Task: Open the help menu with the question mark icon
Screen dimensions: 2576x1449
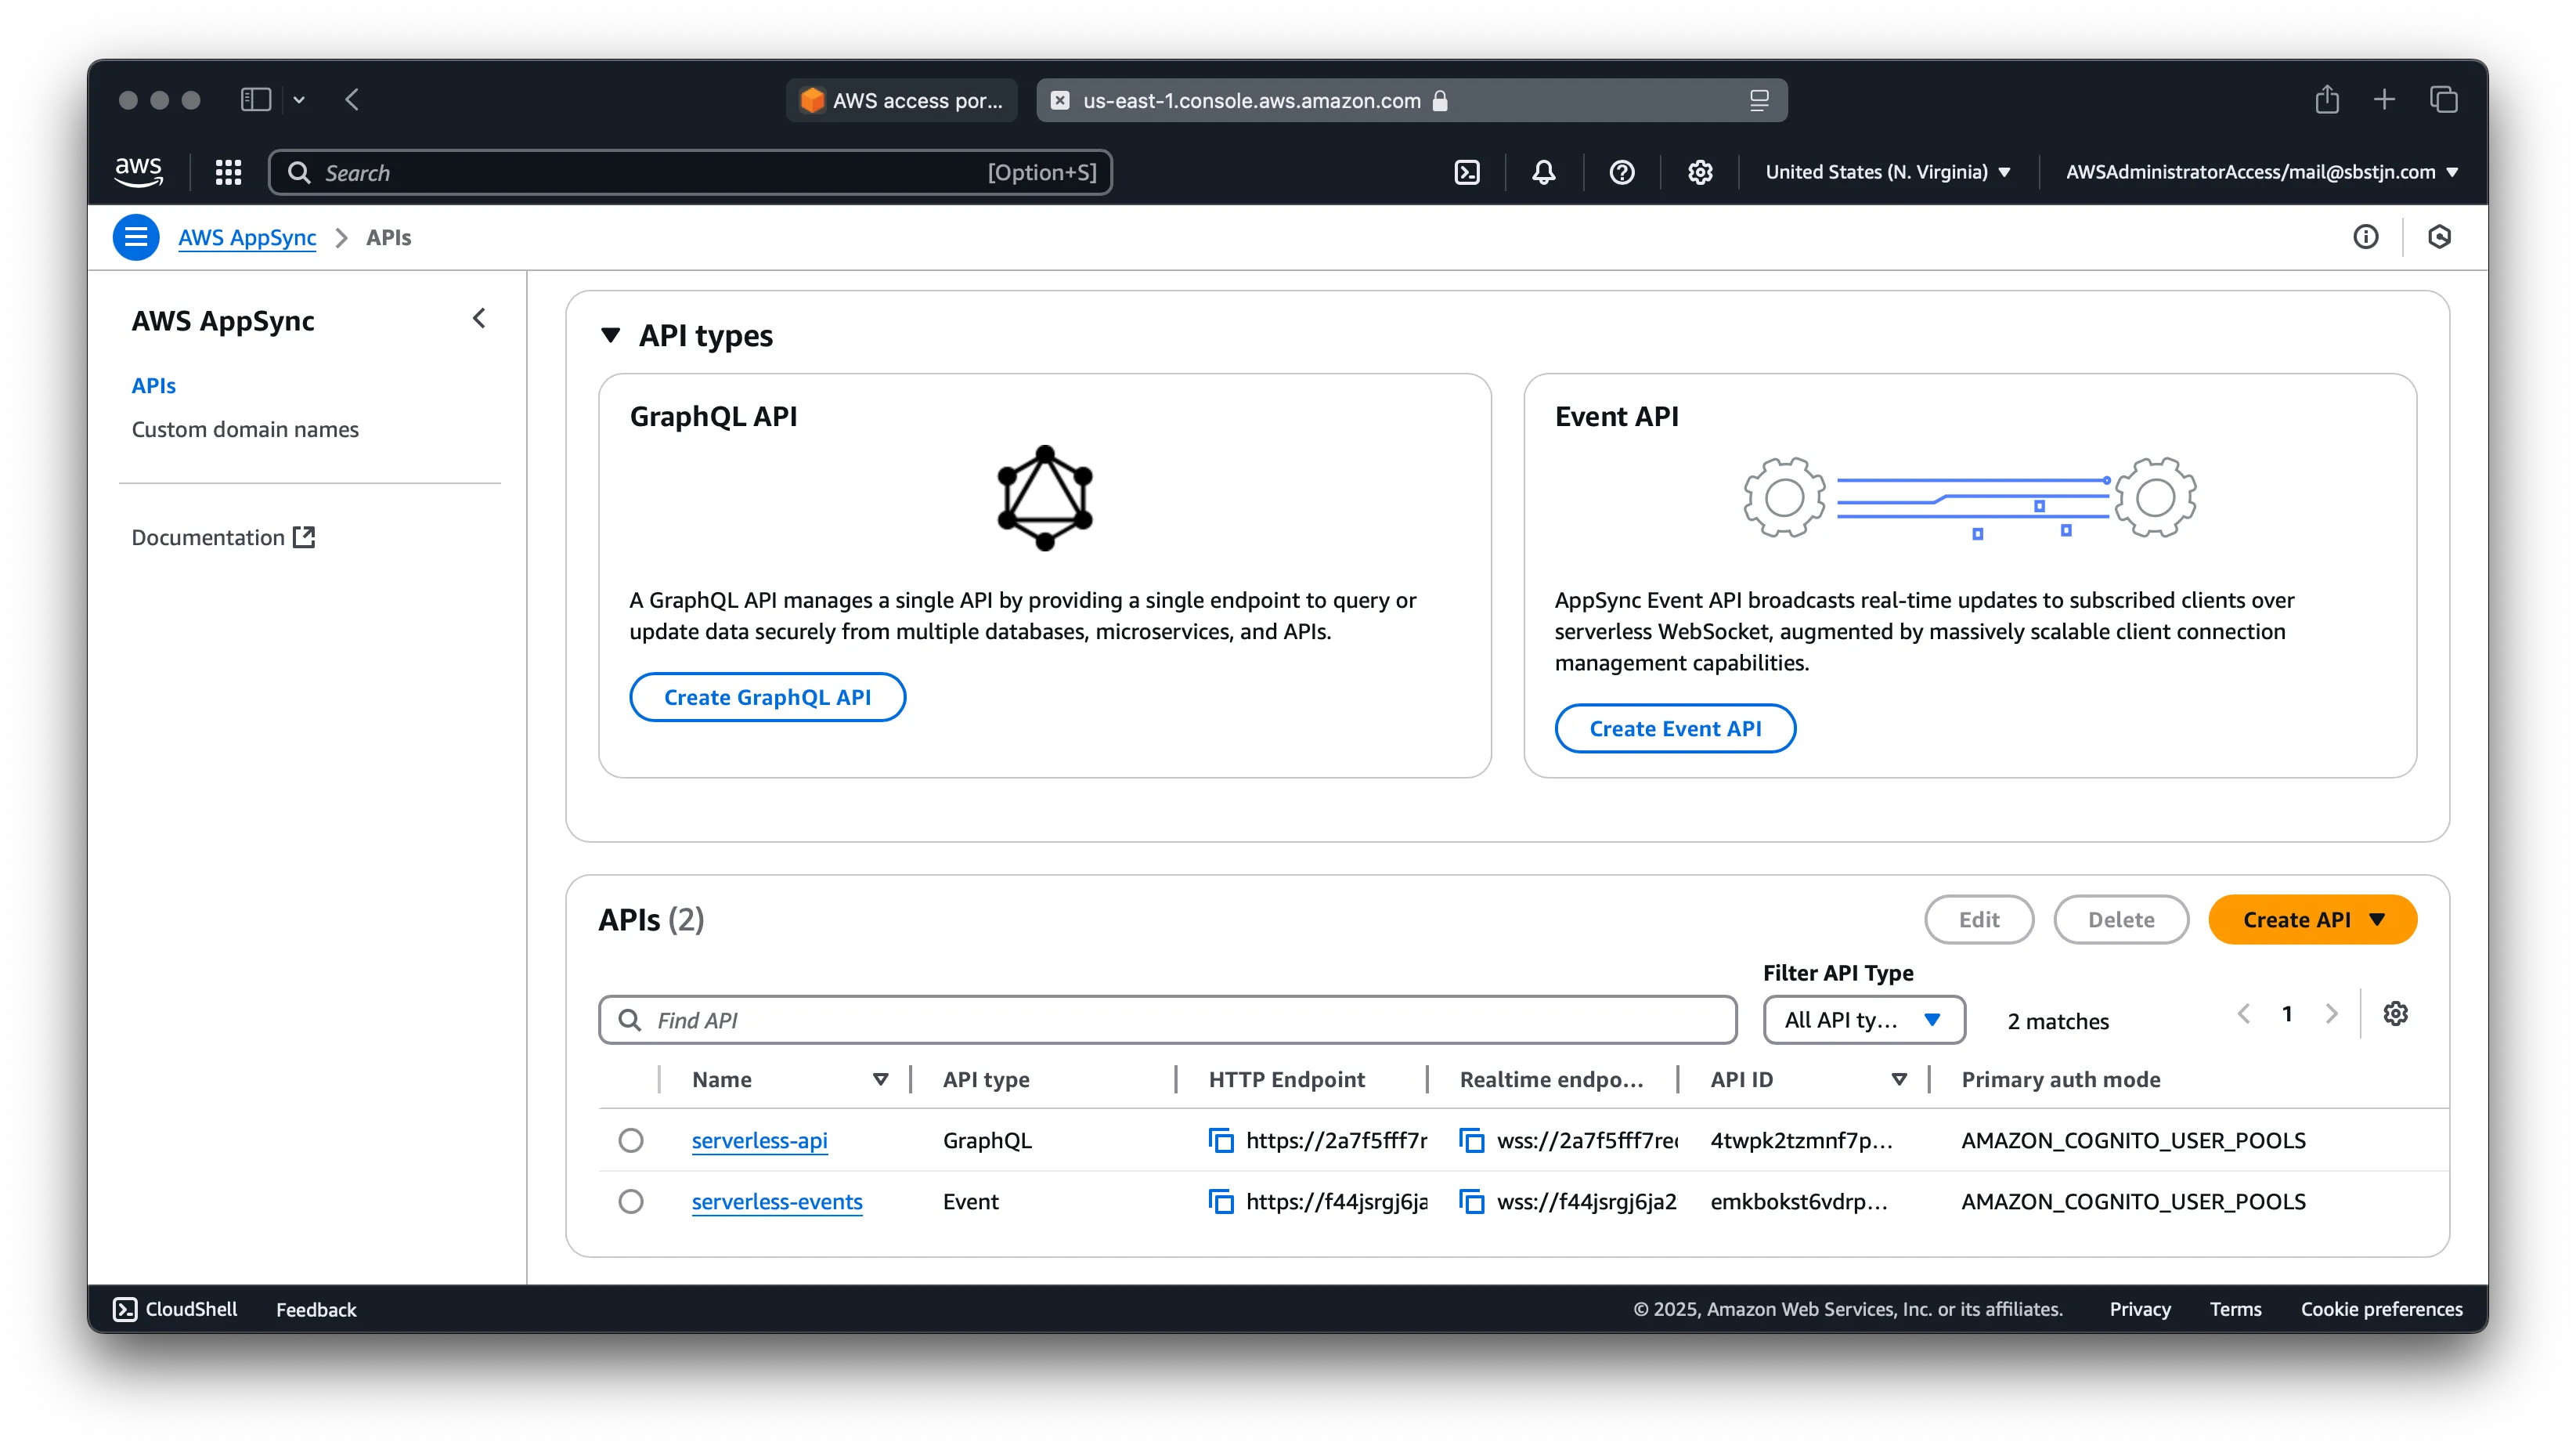Action: [x=1621, y=172]
